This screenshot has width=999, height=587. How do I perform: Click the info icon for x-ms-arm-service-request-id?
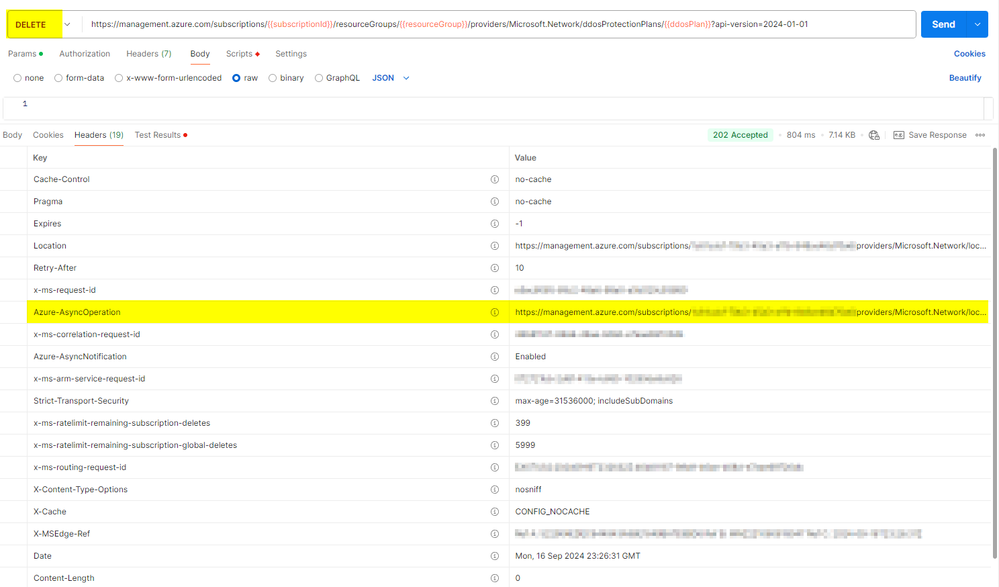point(494,379)
